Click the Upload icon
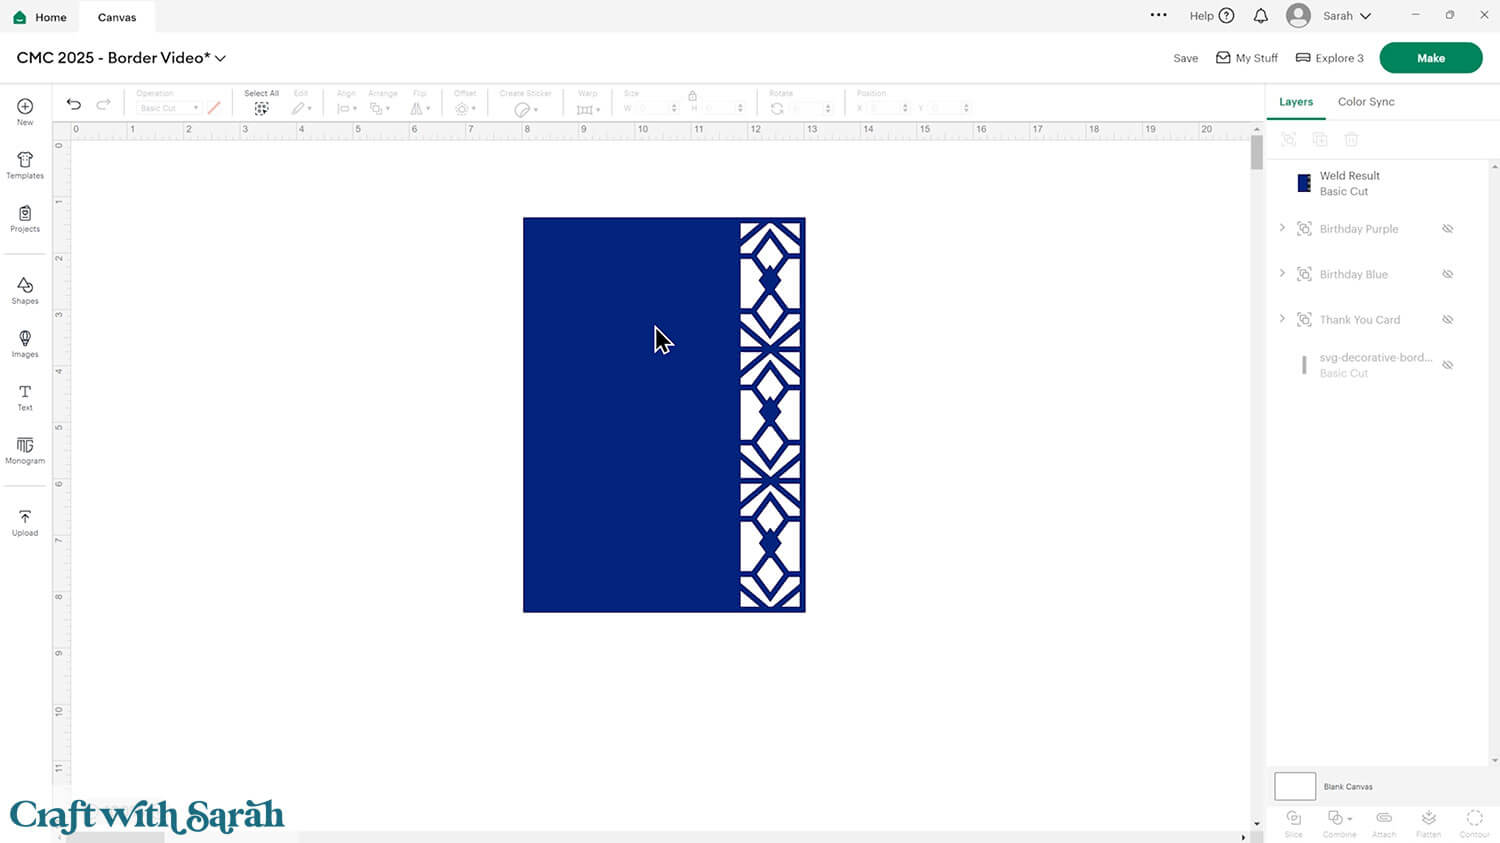This screenshot has width=1500, height=843. tap(25, 522)
